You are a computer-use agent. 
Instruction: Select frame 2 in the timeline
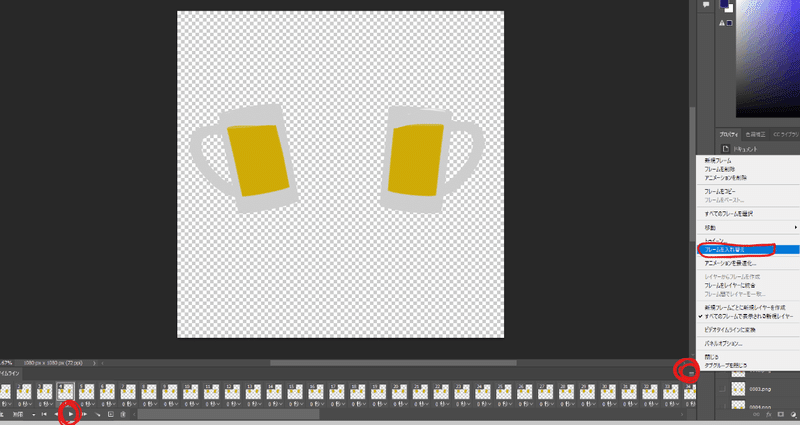pos(23,391)
